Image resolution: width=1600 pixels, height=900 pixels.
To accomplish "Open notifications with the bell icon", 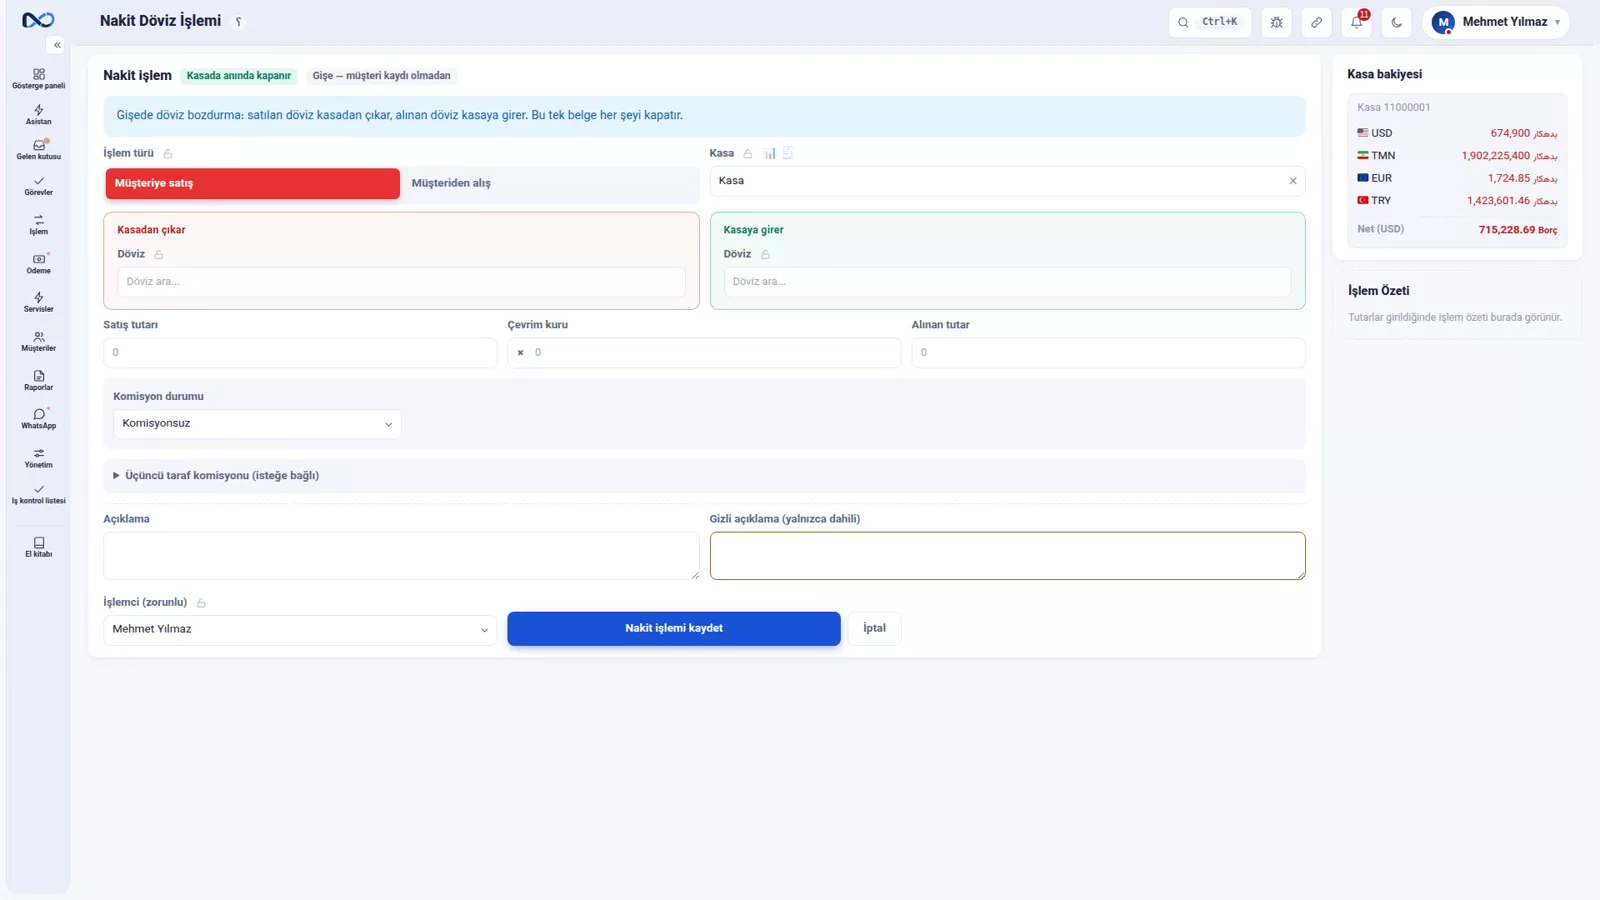I will pos(1357,22).
